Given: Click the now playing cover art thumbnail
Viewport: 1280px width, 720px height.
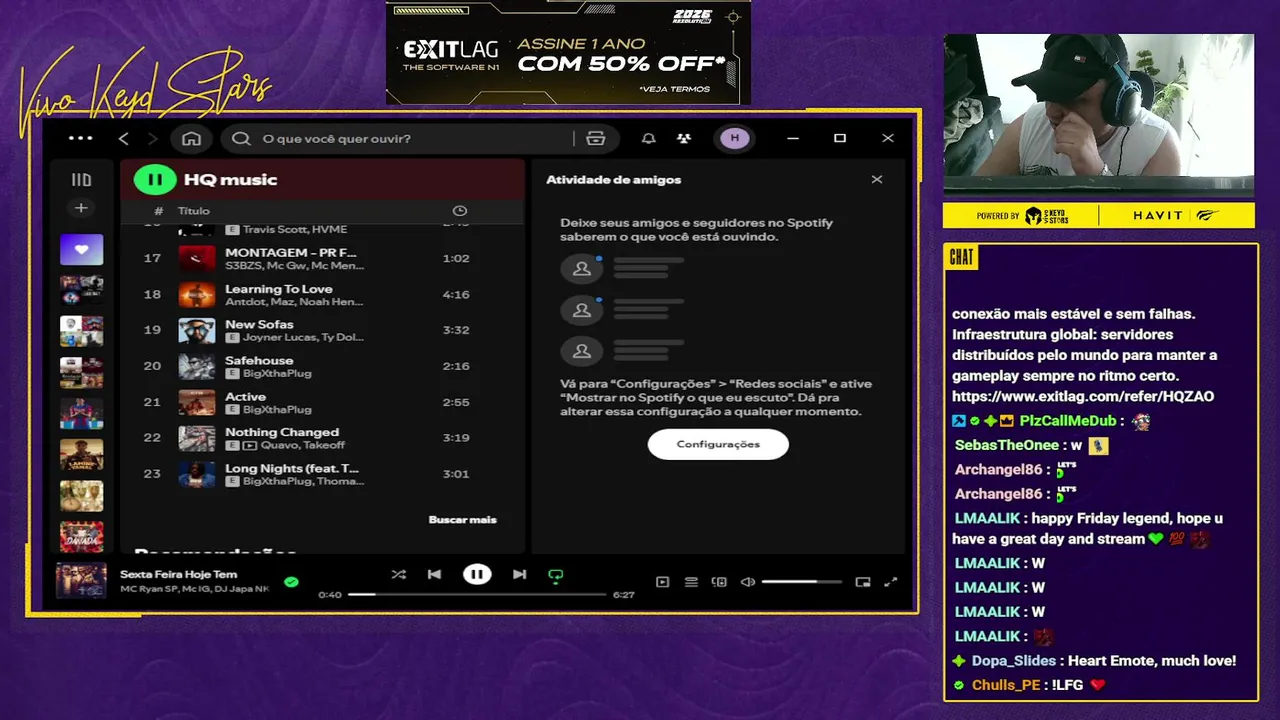Looking at the screenshot, I should (81, 581).
